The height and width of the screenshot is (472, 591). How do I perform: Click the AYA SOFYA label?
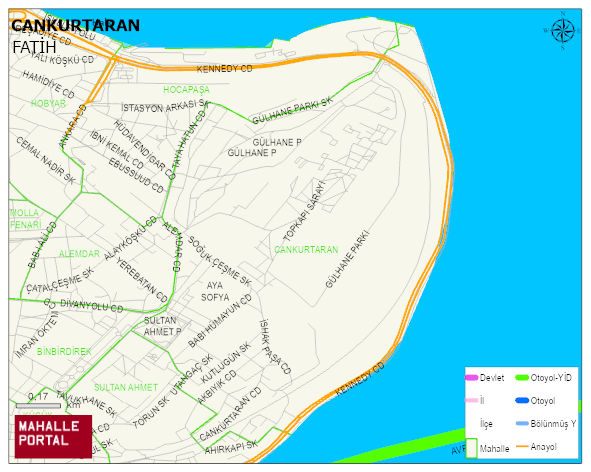pyautogui.click(x=215, y=291)
